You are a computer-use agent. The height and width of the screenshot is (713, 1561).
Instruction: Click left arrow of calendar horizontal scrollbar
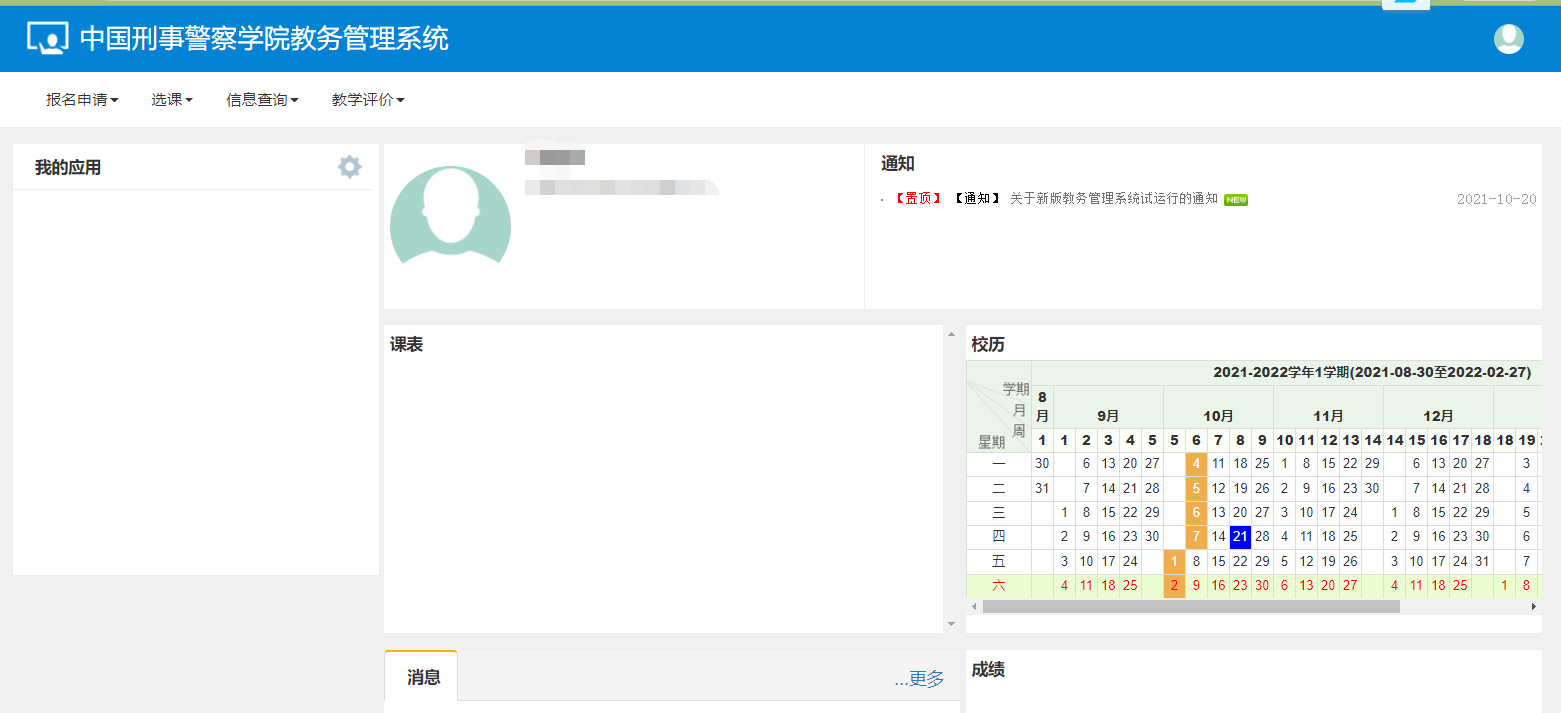pyautogui.click(x=973, y=606)
